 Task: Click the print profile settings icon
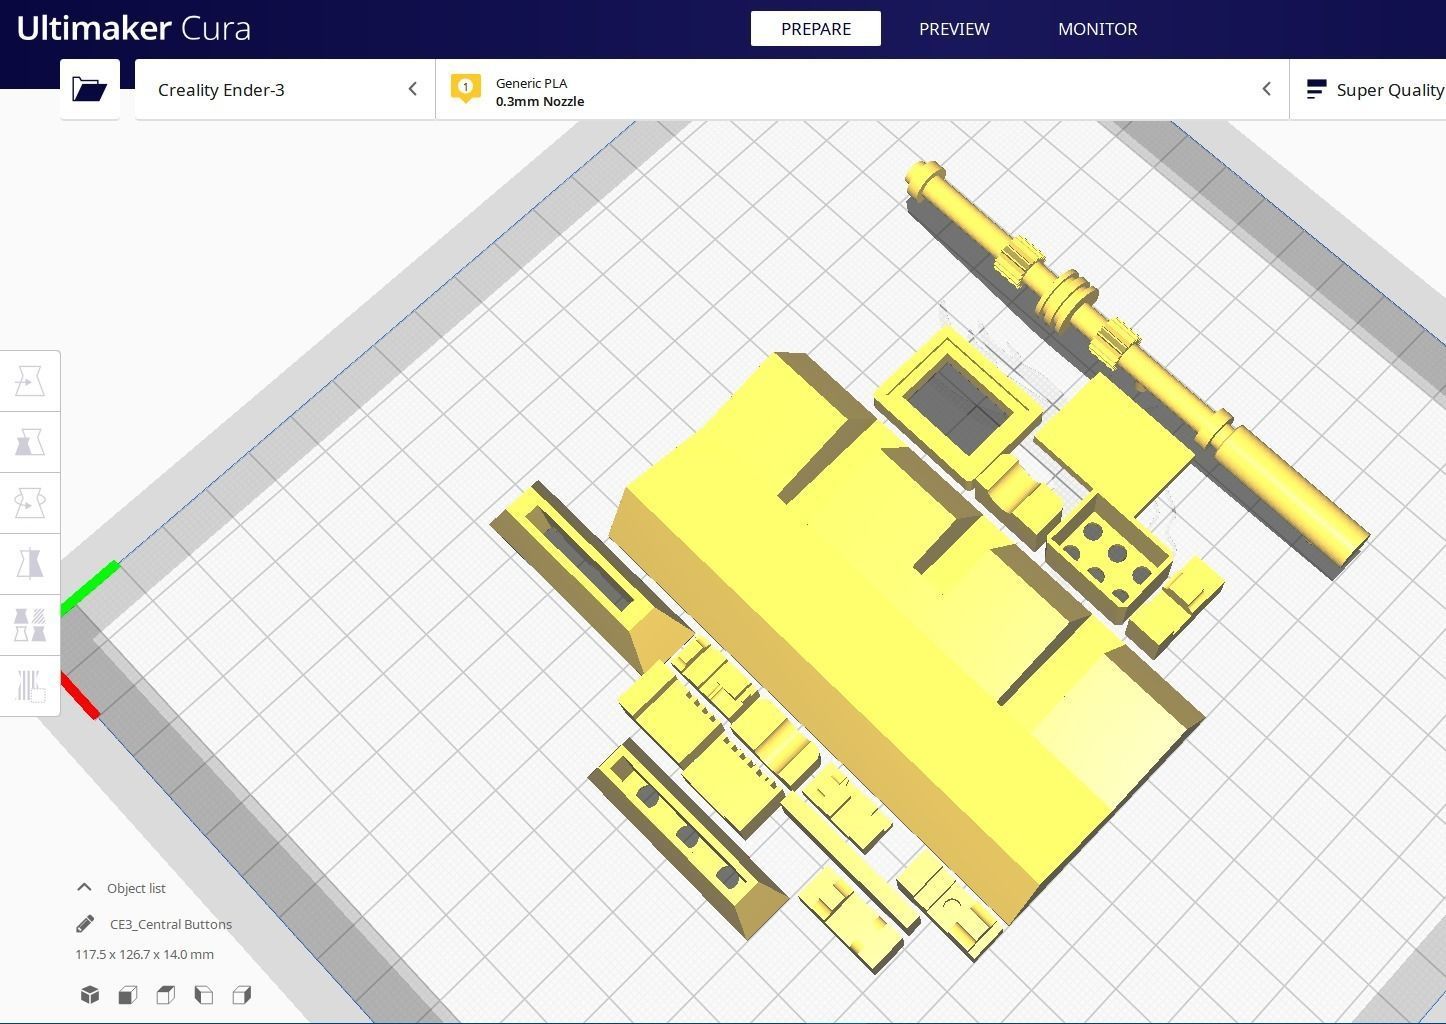point(1317,89)
